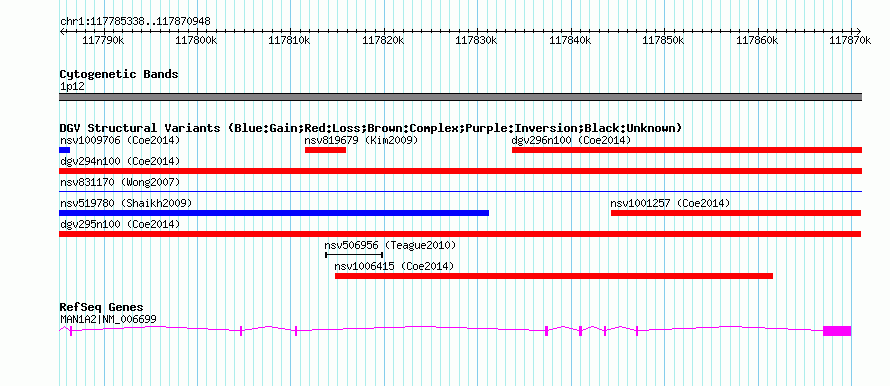This screenshot has width=890, height=386.
Task: Open the DGV Structural Variants track title
Action: (x=371, y=128)
